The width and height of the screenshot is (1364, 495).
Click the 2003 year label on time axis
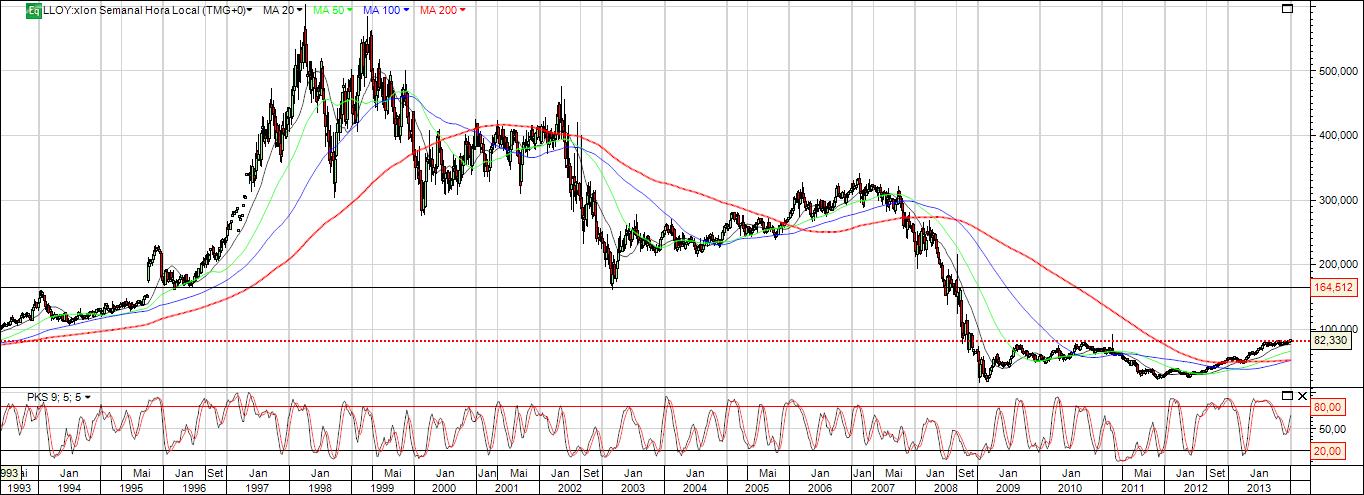click(x=633, y=487)
